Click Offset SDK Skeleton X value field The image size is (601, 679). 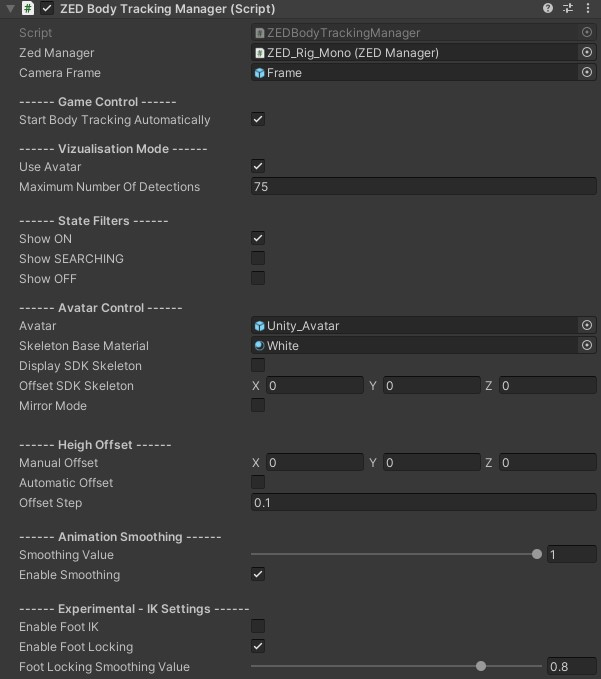tap(315, 385)
